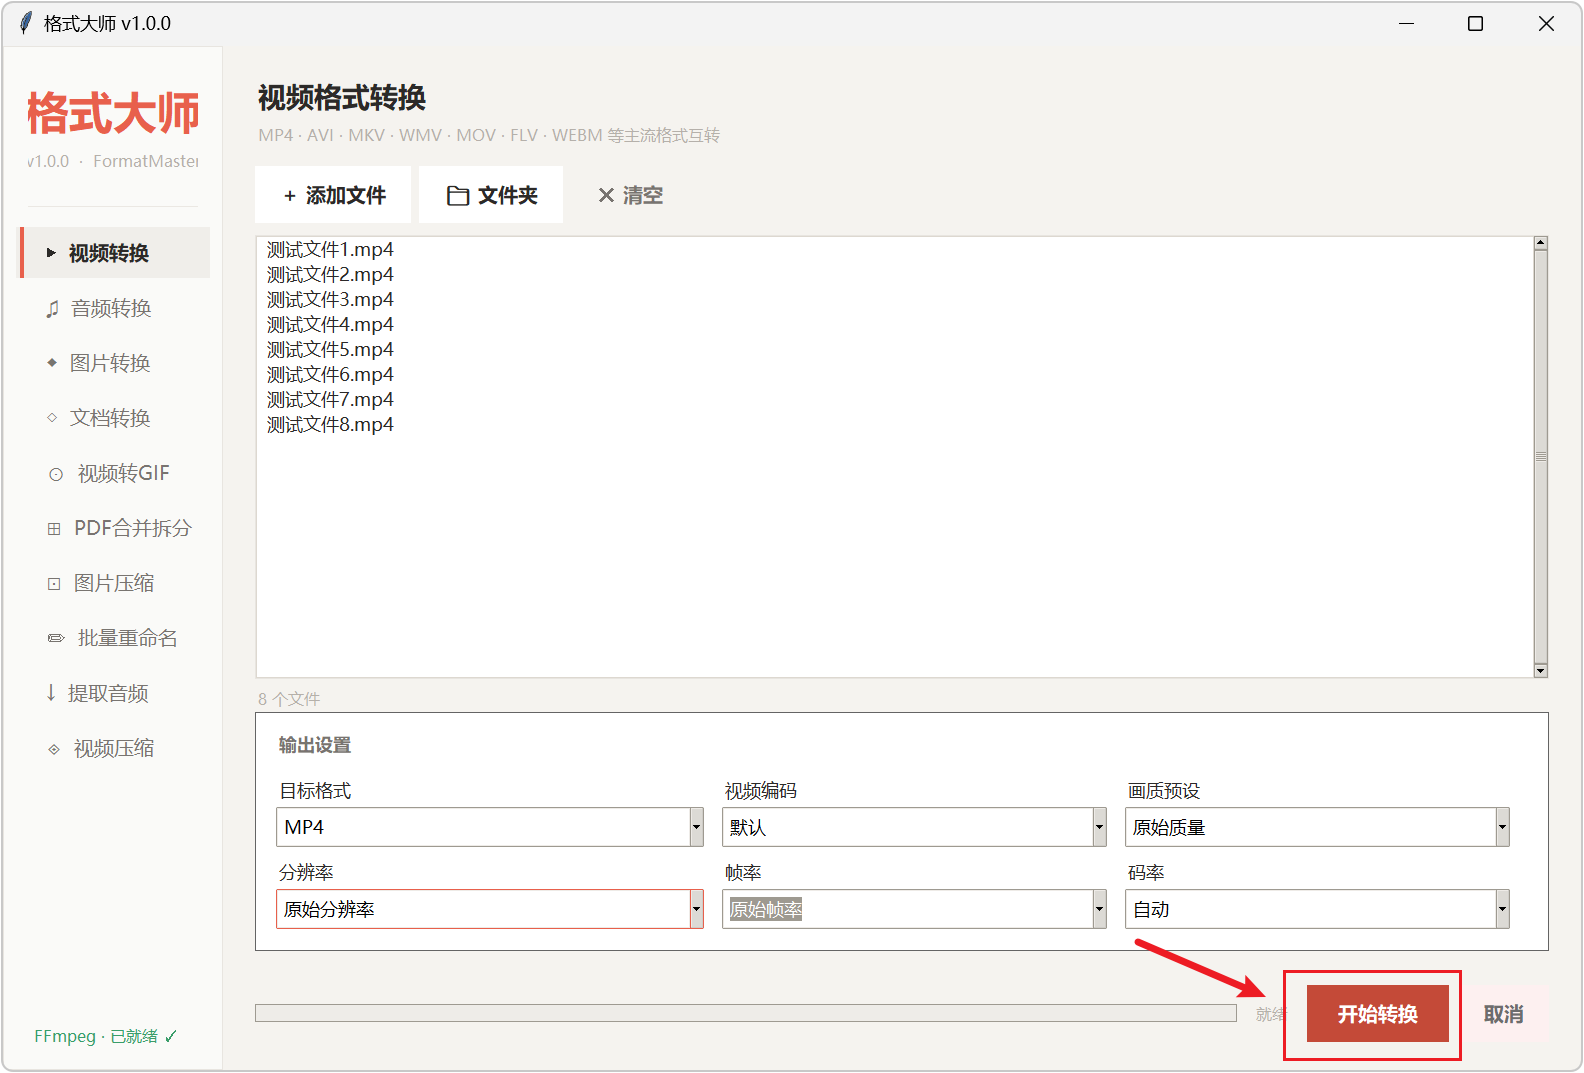Click the square icon beside 图片压缩
Viewport: 1584px width, 1073px height.
click(54, 584)
